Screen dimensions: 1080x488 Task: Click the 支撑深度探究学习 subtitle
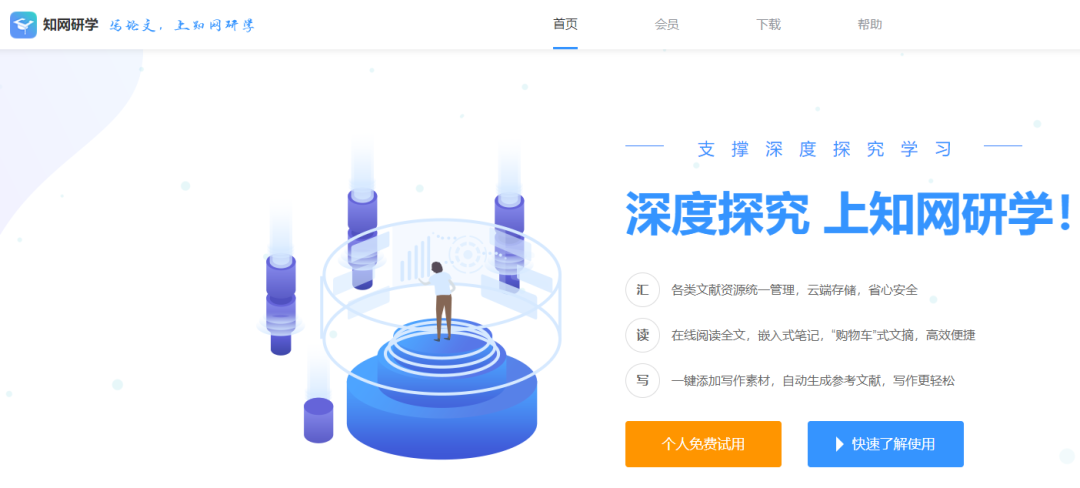(x=824, y=149)
